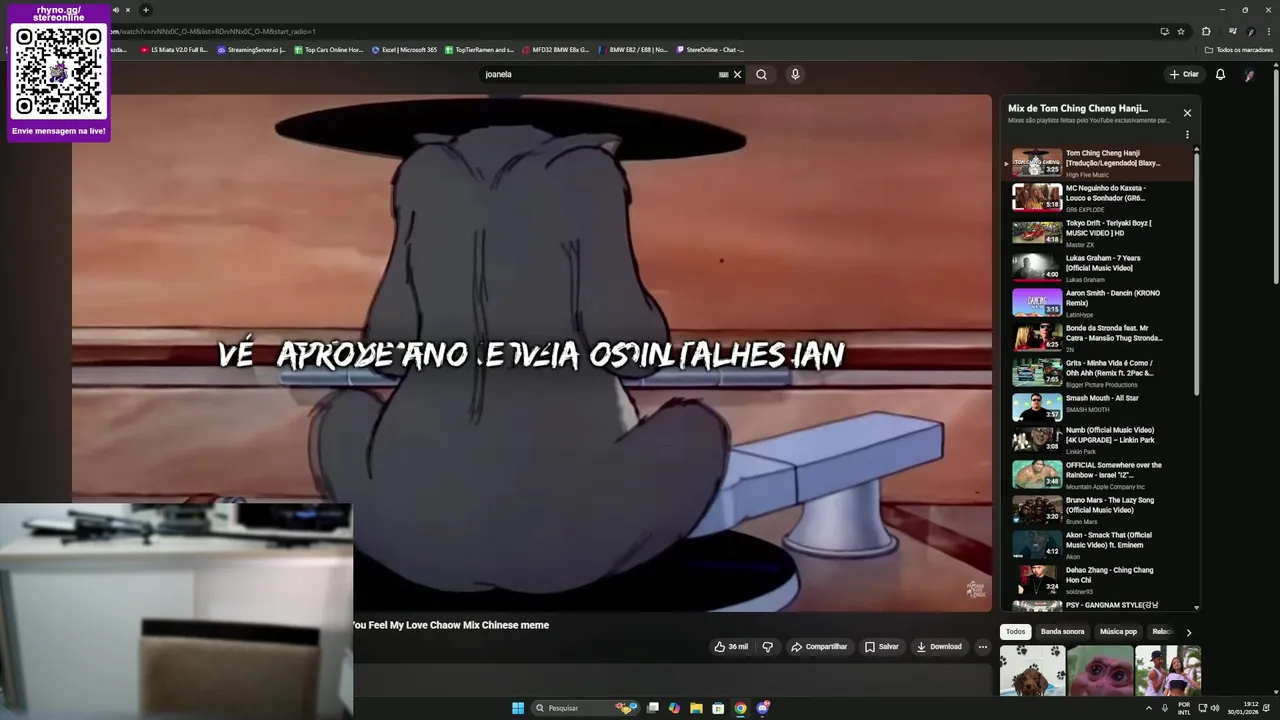Click the Compartilhar button
The width and height of the screenshot is (1280, 720).
pos(818,647)
